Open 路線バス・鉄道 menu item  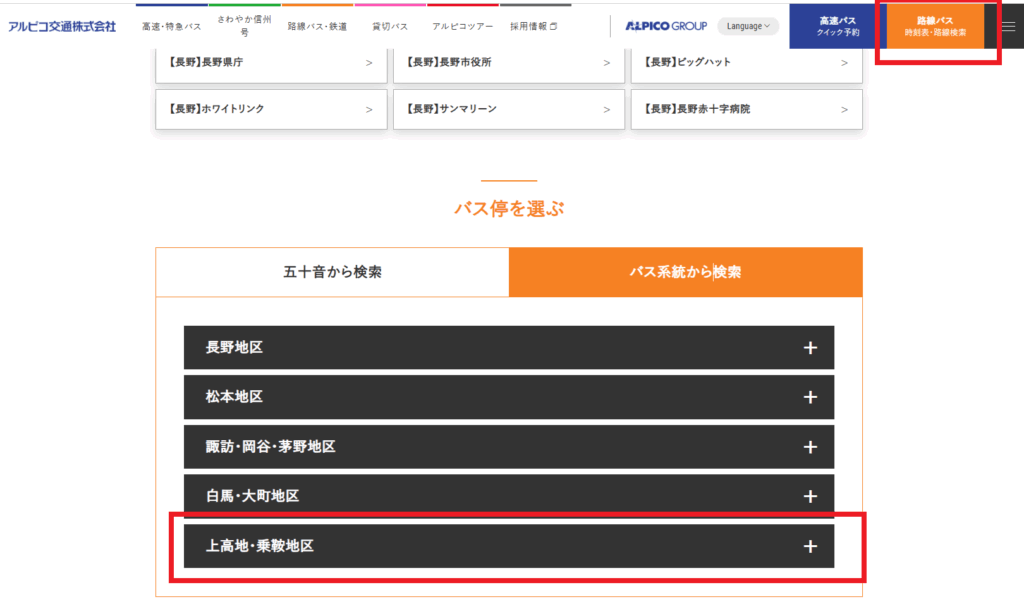(x=317, y=27)
